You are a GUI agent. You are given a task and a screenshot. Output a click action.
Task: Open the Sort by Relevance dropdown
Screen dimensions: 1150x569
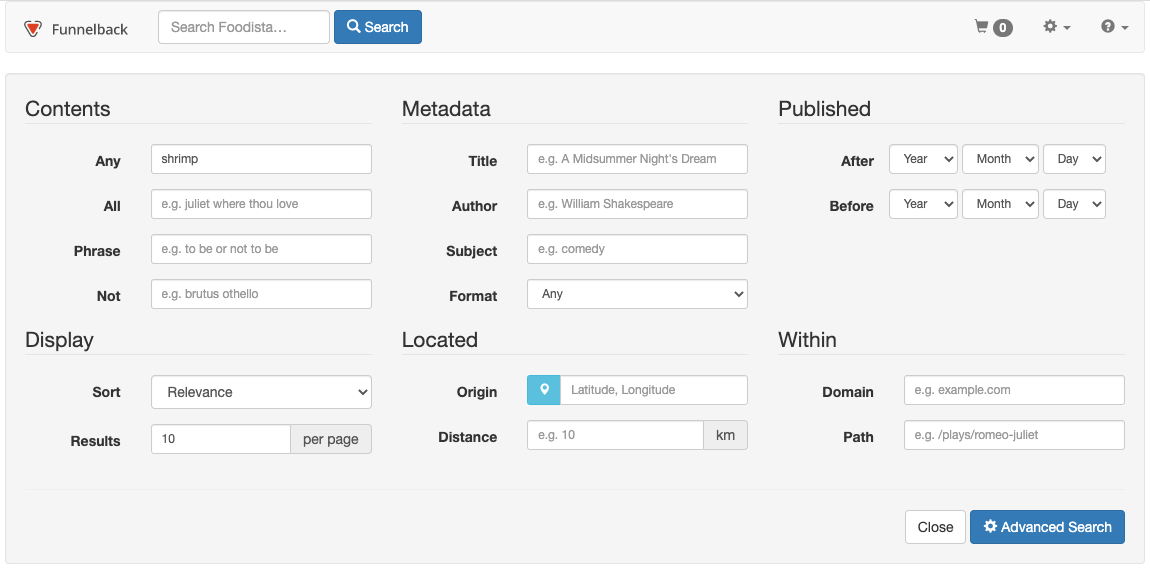point(261,392)
